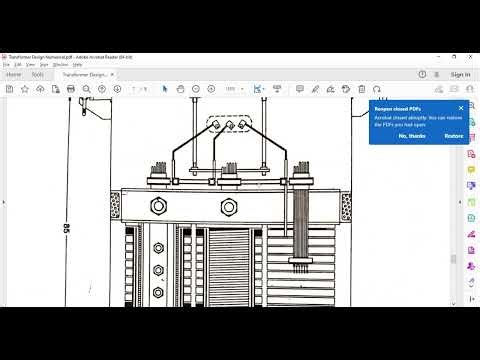Choose the Hand pan tool
This screenshot has height=360, width=480.
(x=180, y=89)
